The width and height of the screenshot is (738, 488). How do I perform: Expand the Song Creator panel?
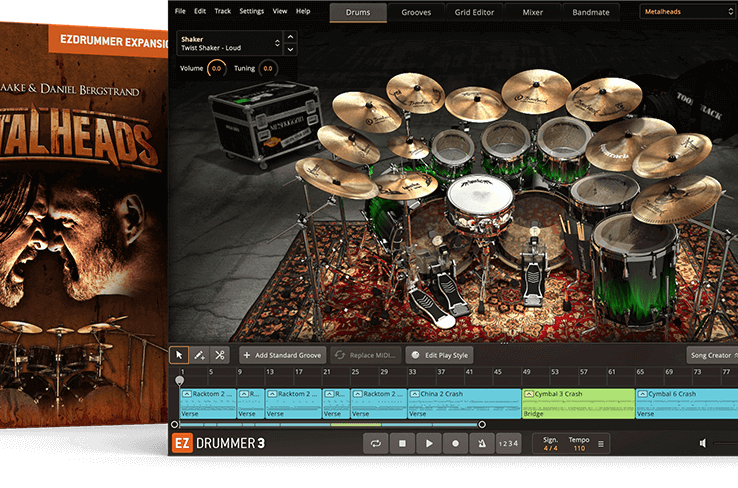tap(713, 355)
